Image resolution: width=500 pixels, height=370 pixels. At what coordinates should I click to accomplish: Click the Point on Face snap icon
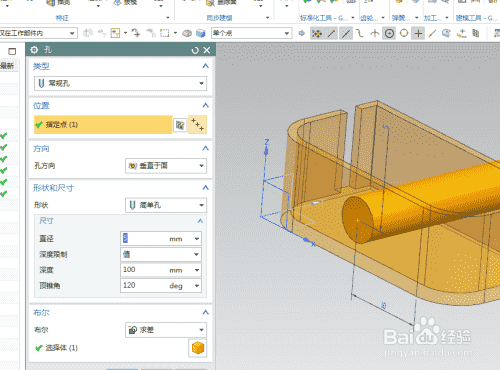(446, 33)
